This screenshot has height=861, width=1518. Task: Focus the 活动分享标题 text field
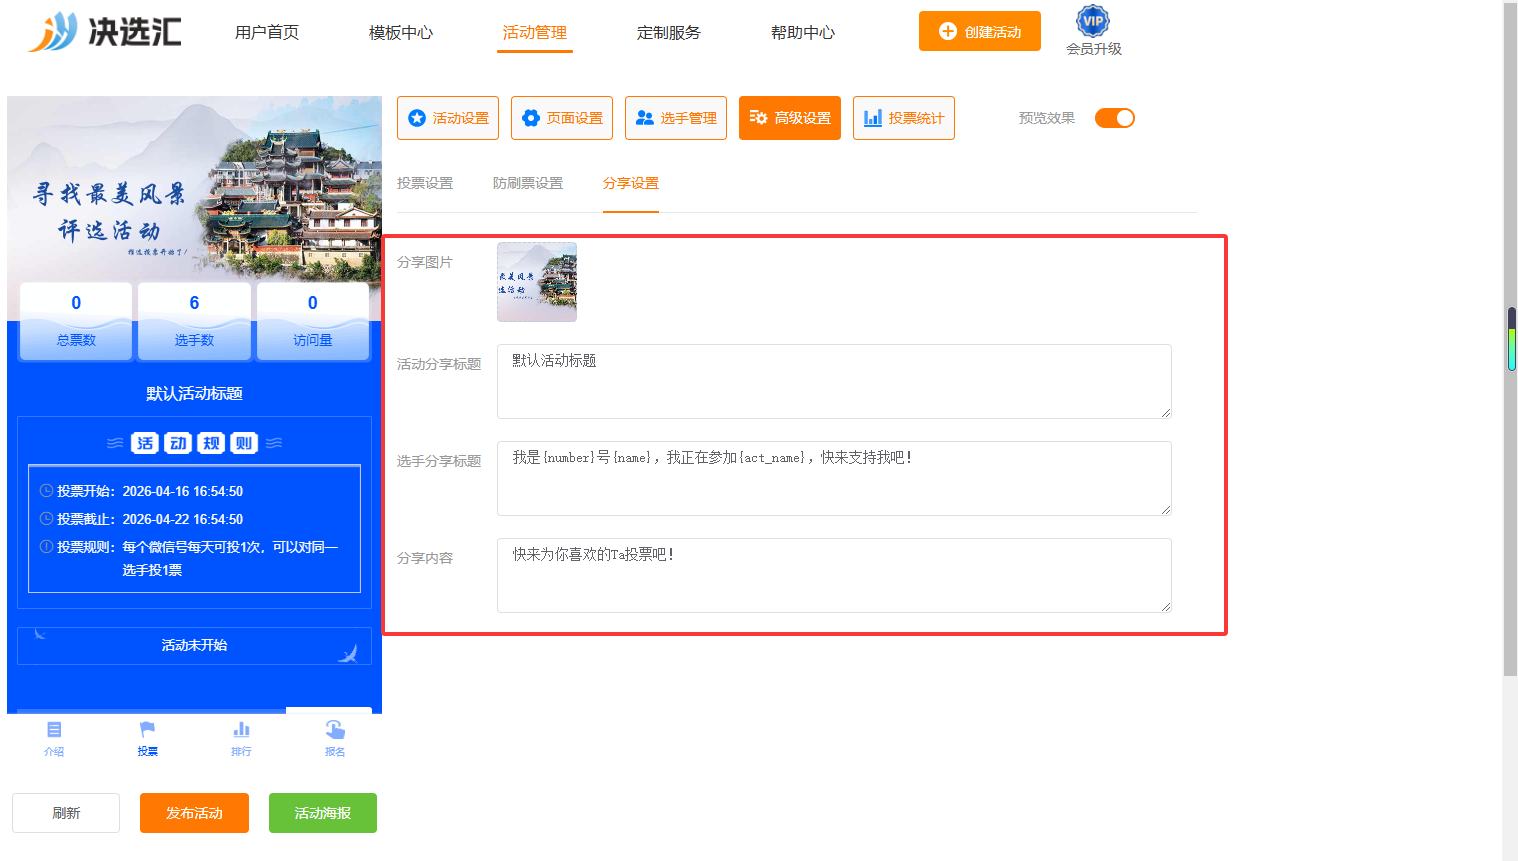[x=834, y=381]
